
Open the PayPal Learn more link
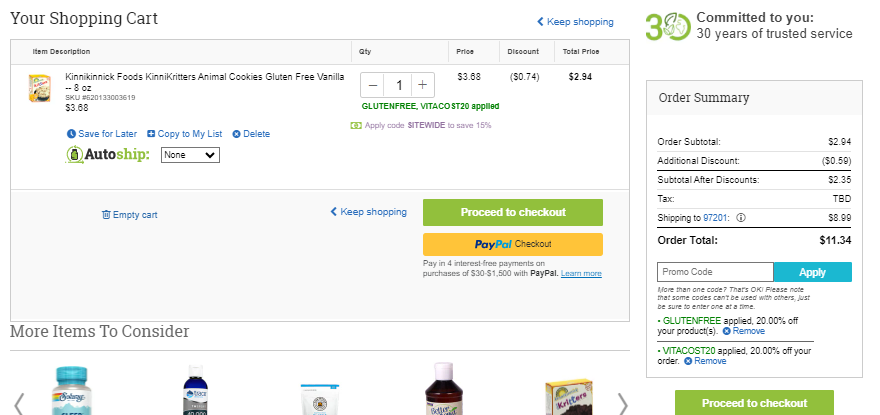click(581, 273)
